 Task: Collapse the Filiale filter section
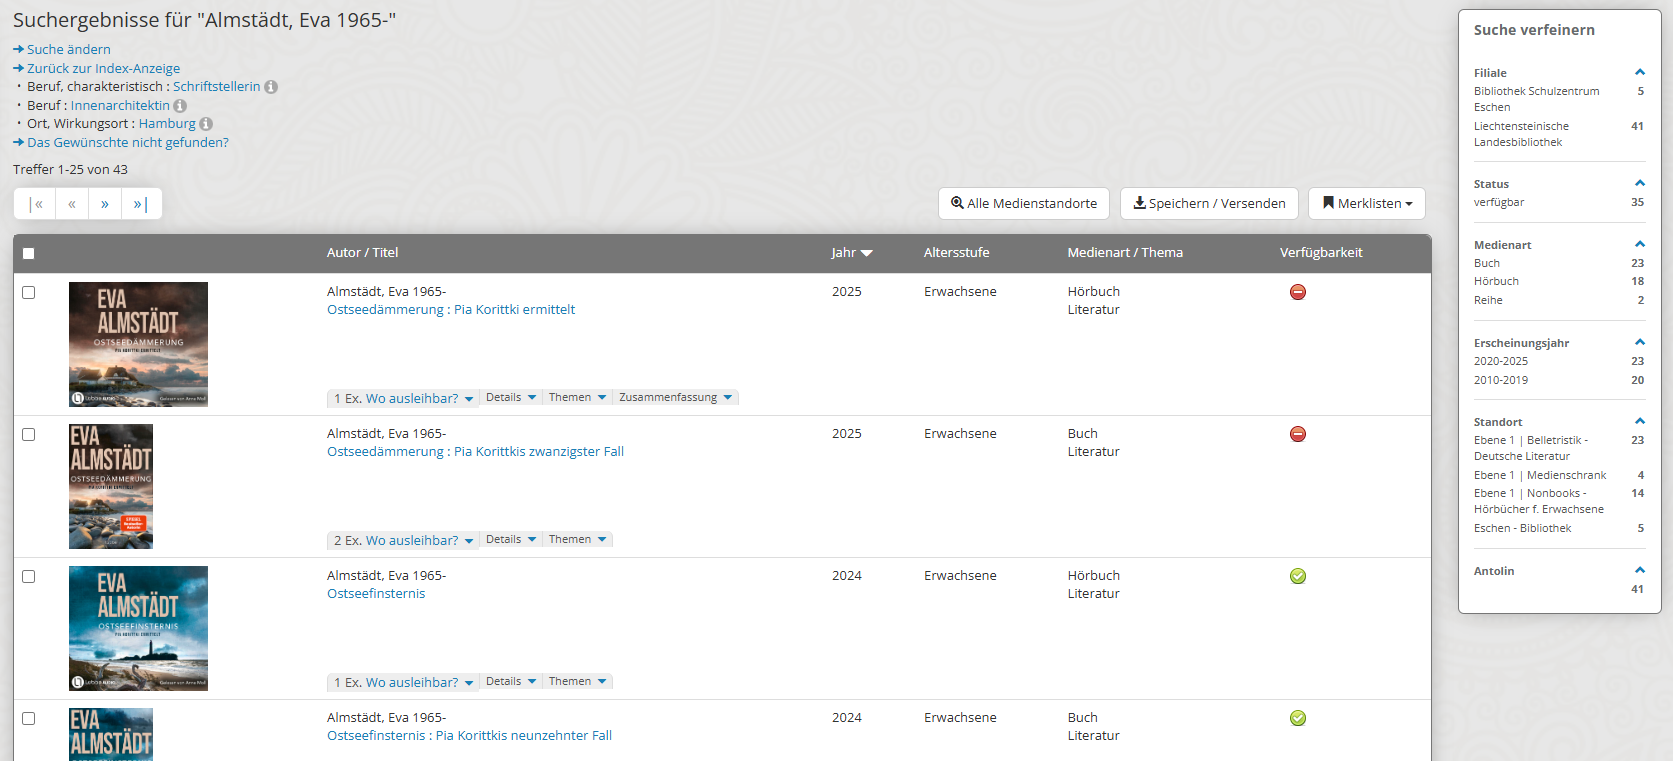click(x=1640, y=72)
